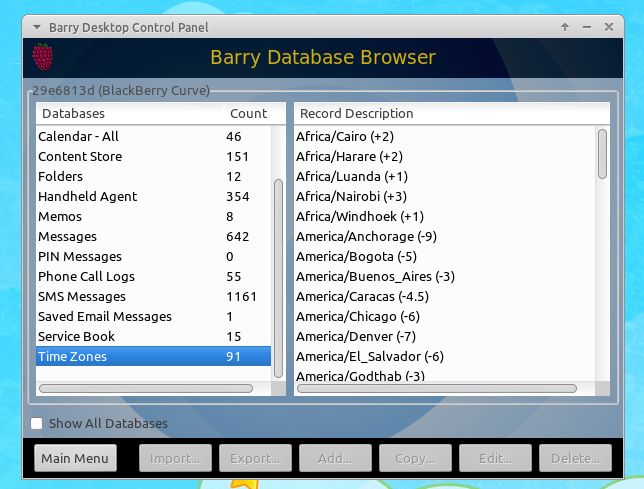Select the Memos database row
Viewport: 644px width, 489px height.
tap(154, 216)
